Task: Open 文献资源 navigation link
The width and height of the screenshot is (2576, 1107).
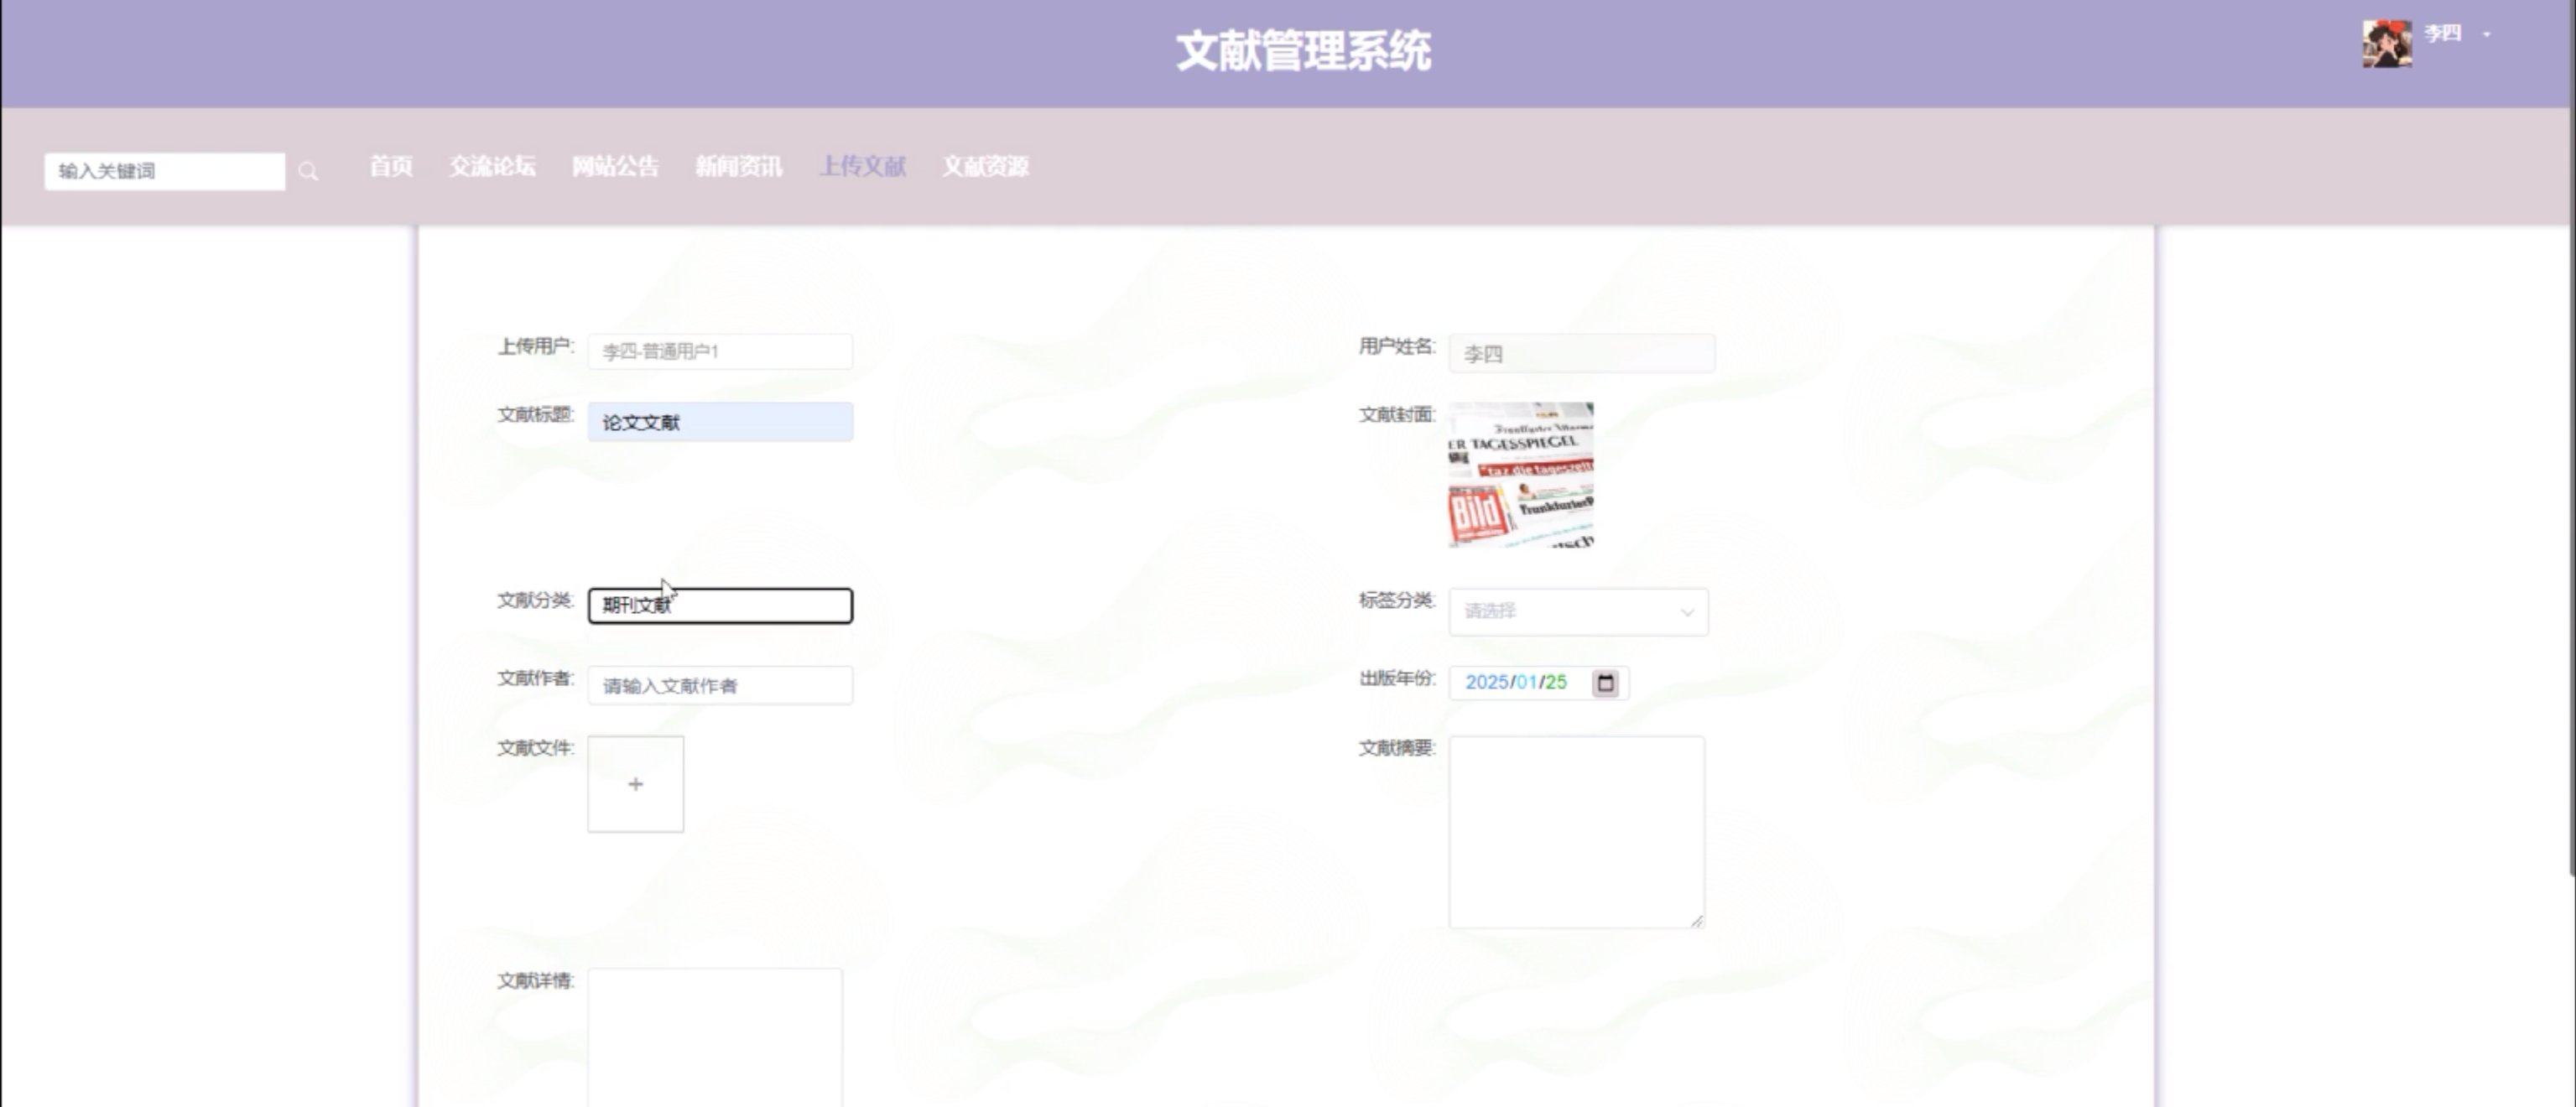Action: click(x=985, y=167)
